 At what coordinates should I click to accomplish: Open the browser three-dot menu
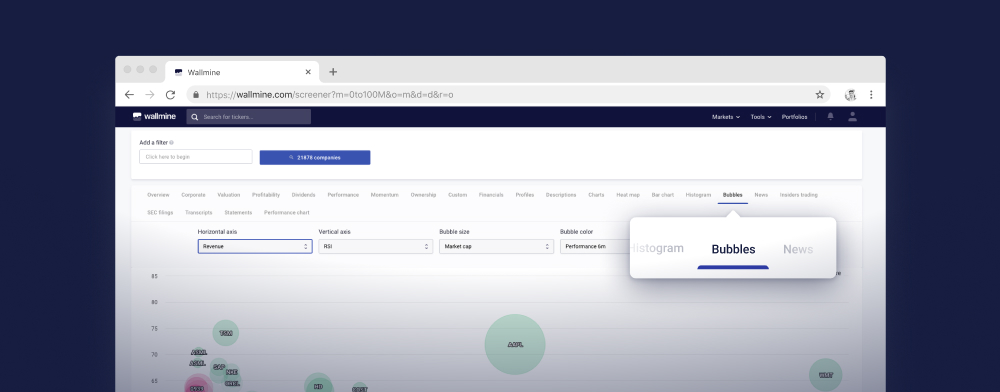pos(871,95)
